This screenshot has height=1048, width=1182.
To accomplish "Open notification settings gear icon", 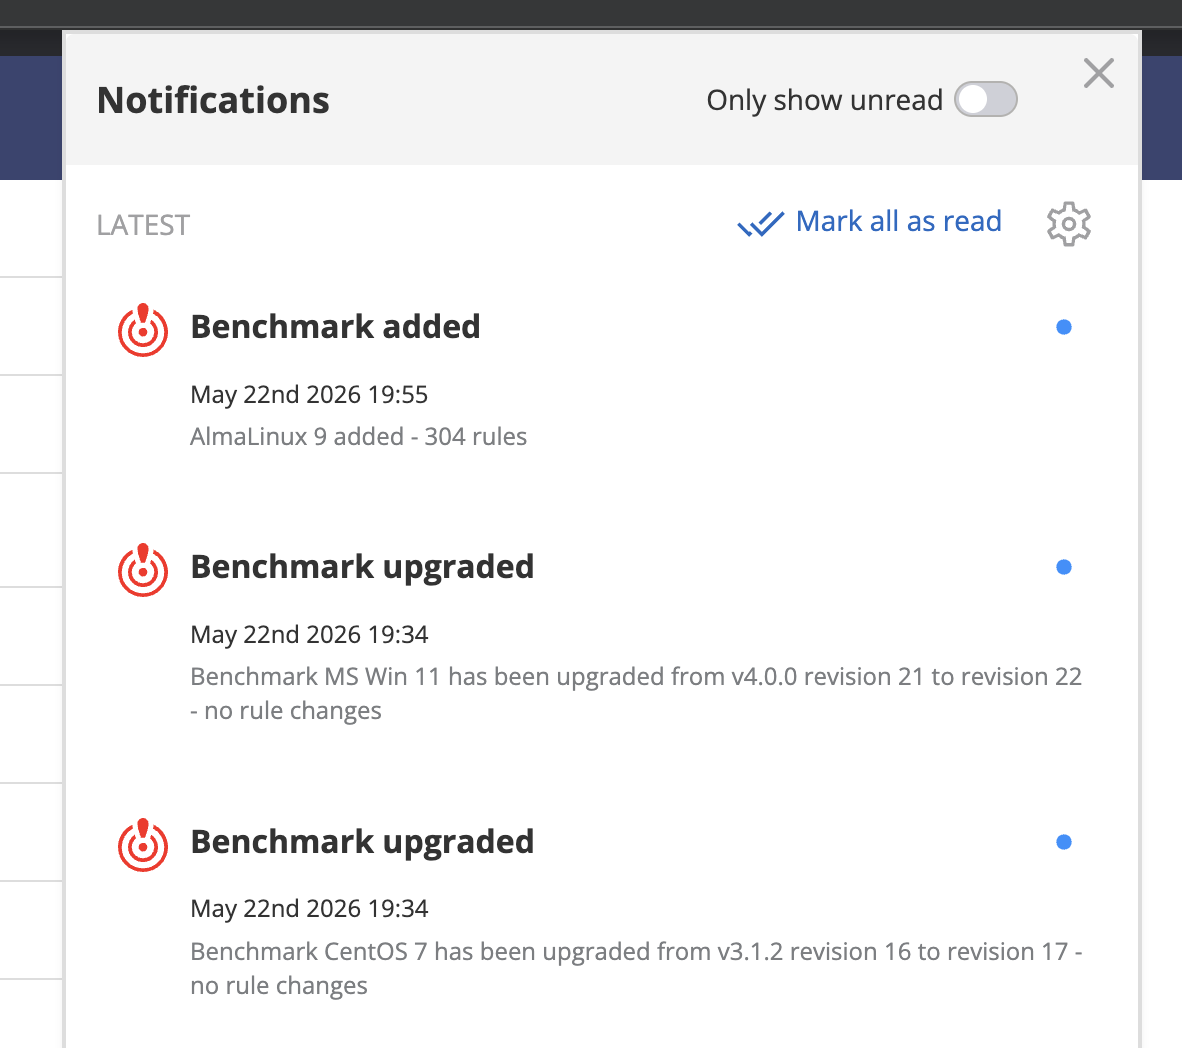I will [x=1068, y=223].
